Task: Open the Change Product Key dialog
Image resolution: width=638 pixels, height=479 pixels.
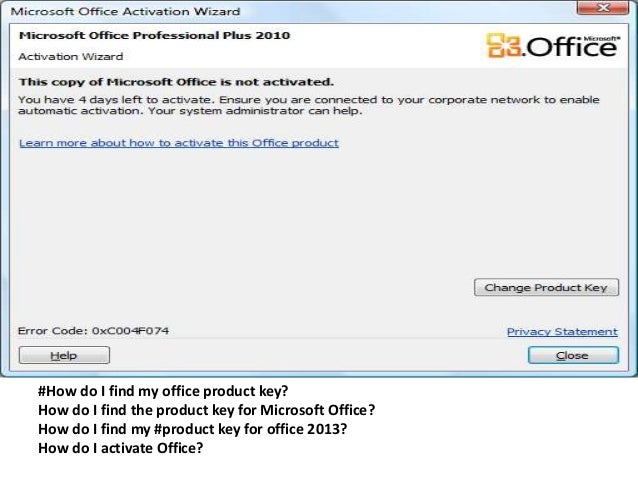Action: (x=546, y=287)
